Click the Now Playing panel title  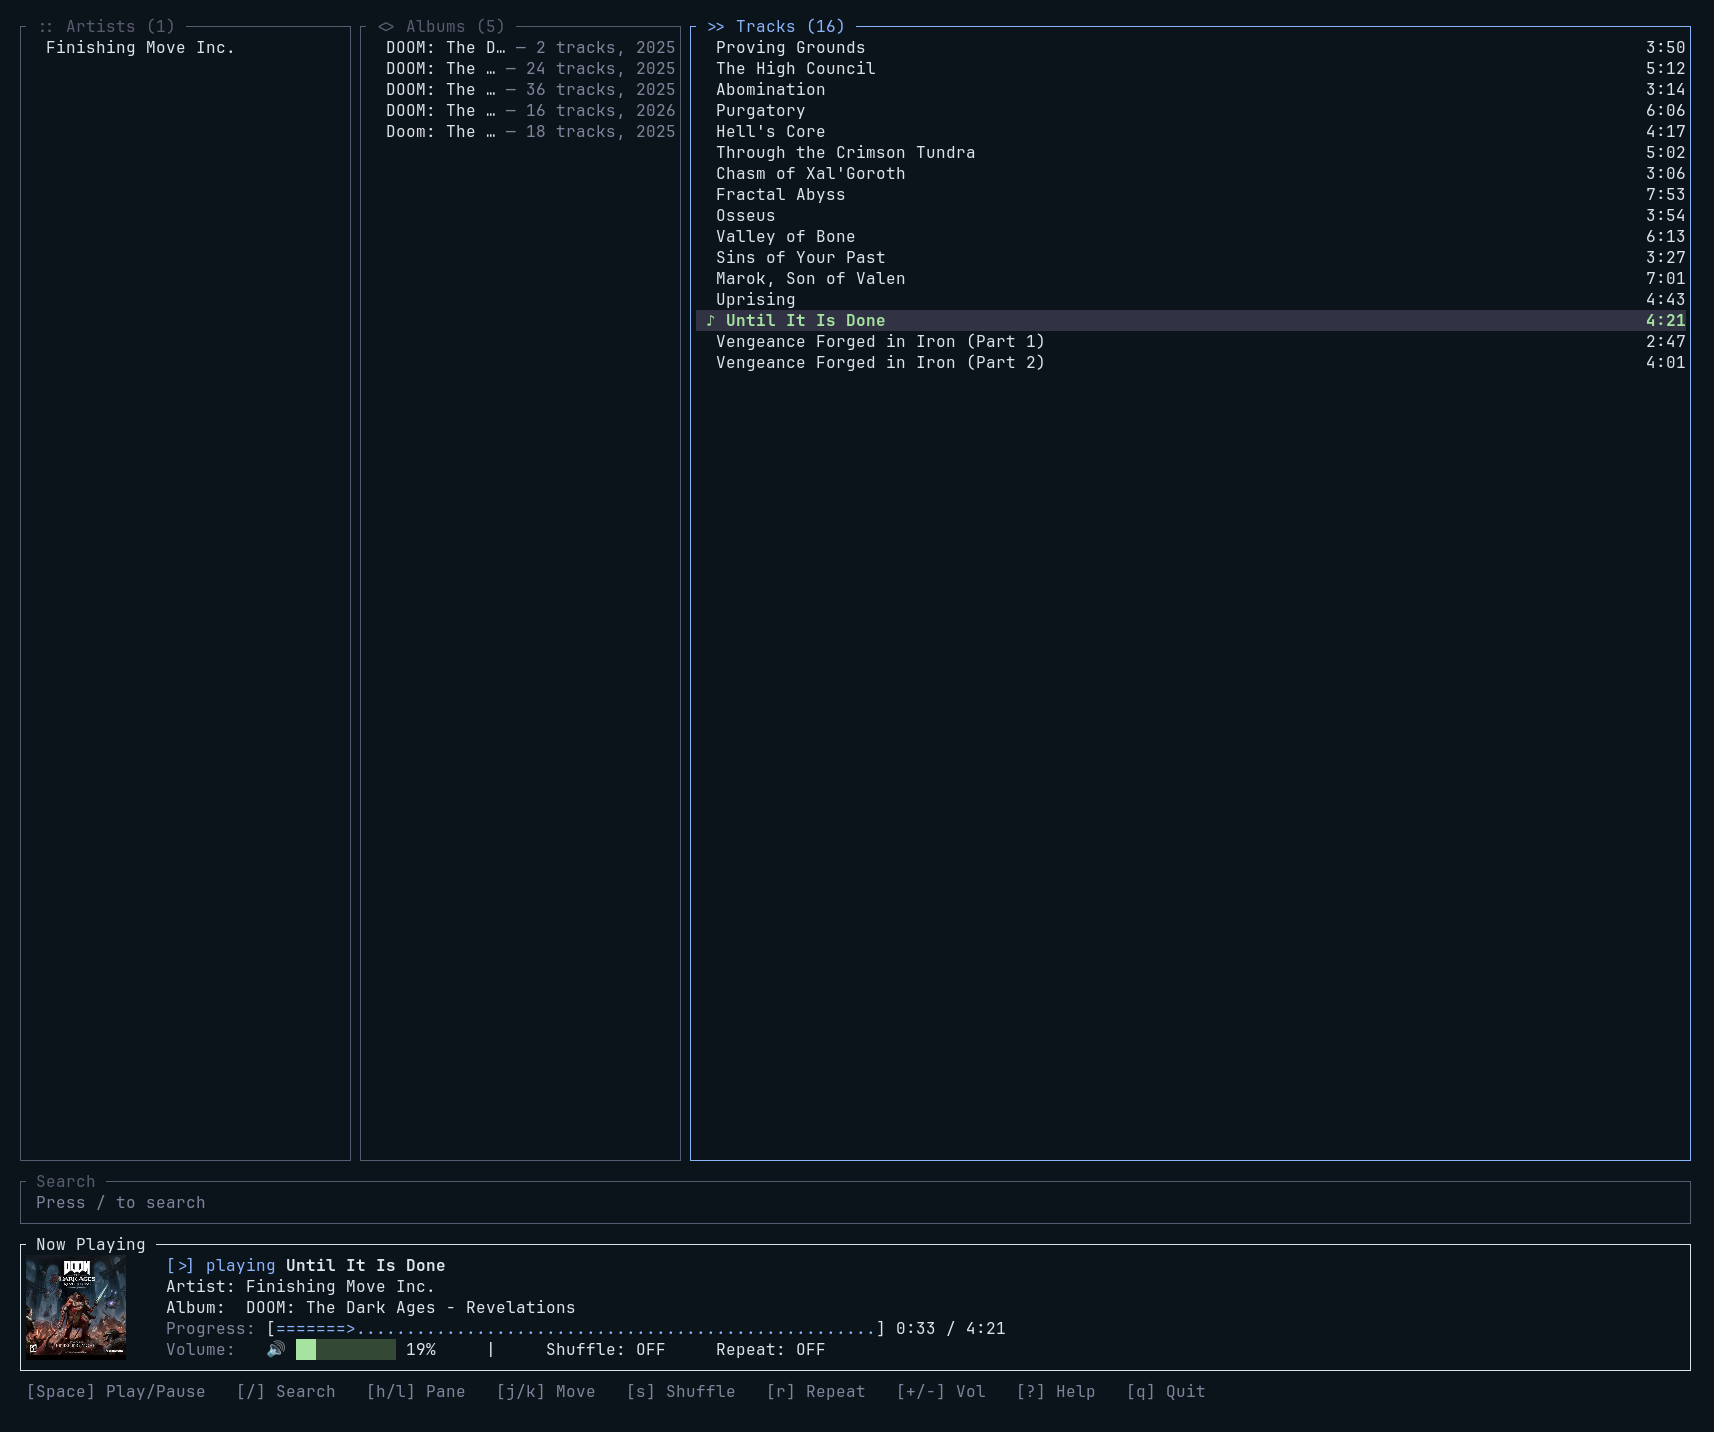(91, 1245)
